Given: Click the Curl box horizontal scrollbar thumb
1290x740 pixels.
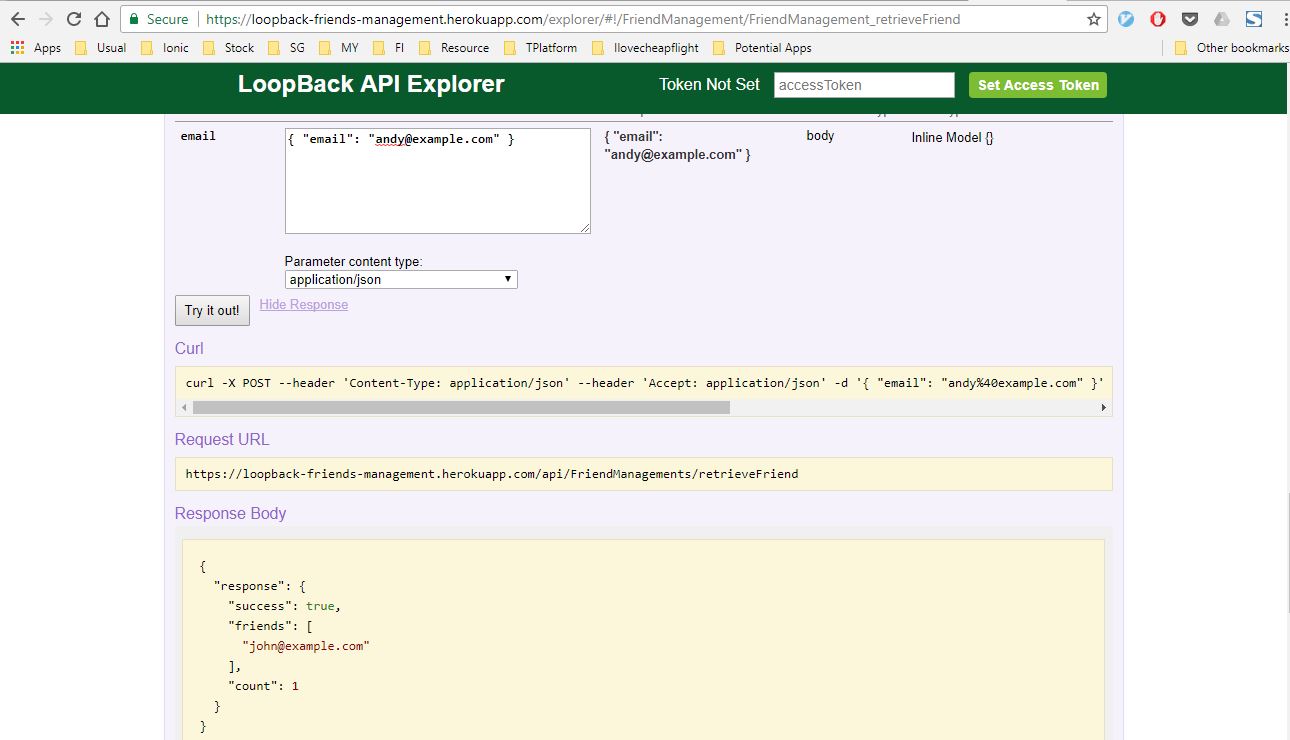Looking at the screenshot, I should pos(461,407).
